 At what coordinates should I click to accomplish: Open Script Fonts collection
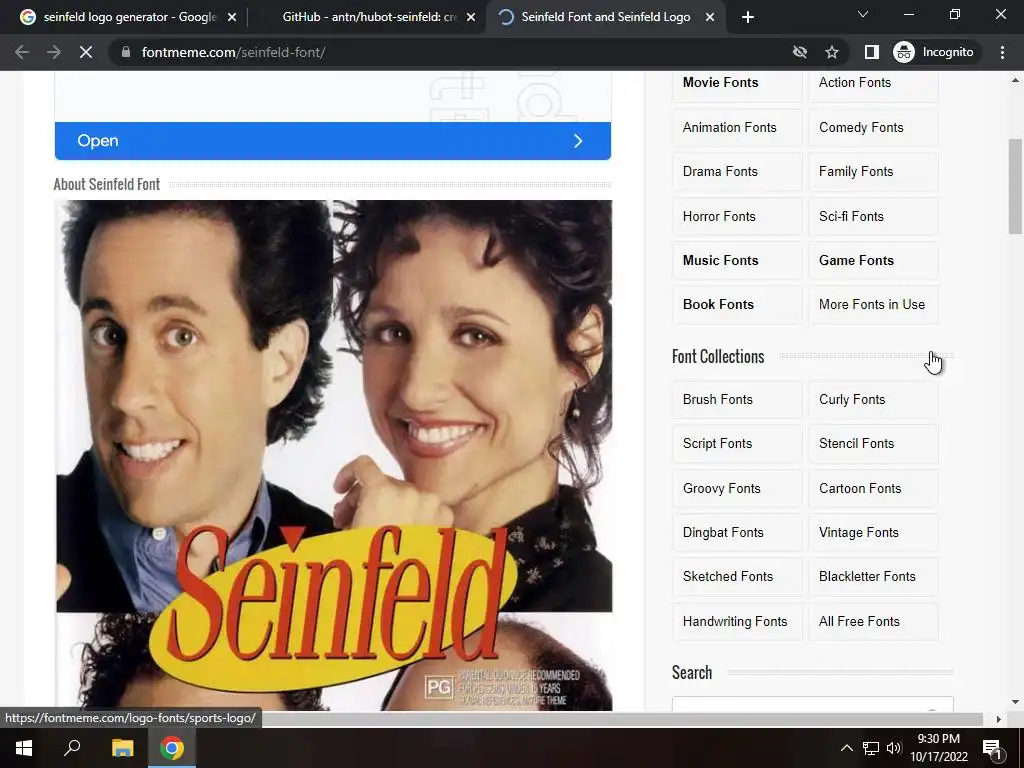pyautogui.click(x=737, y=443)
